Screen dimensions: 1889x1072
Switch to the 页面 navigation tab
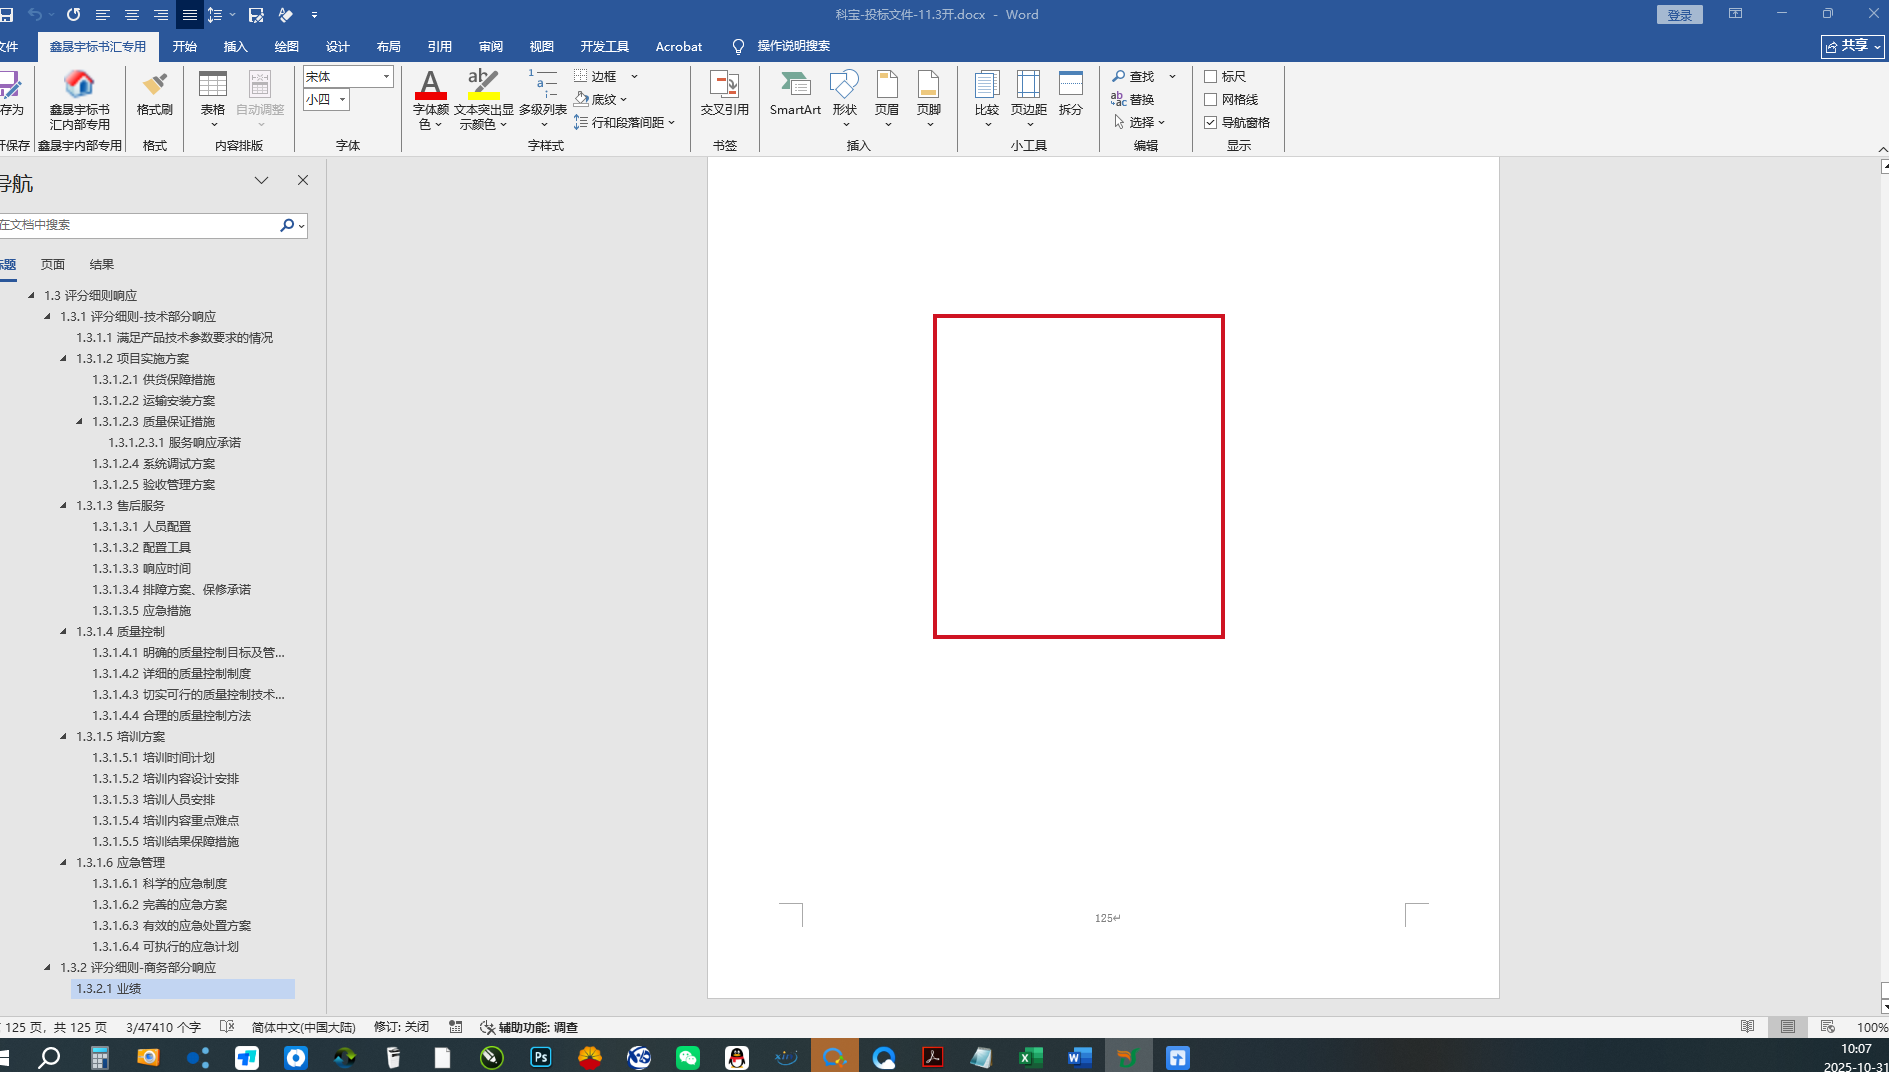(52, 264)
